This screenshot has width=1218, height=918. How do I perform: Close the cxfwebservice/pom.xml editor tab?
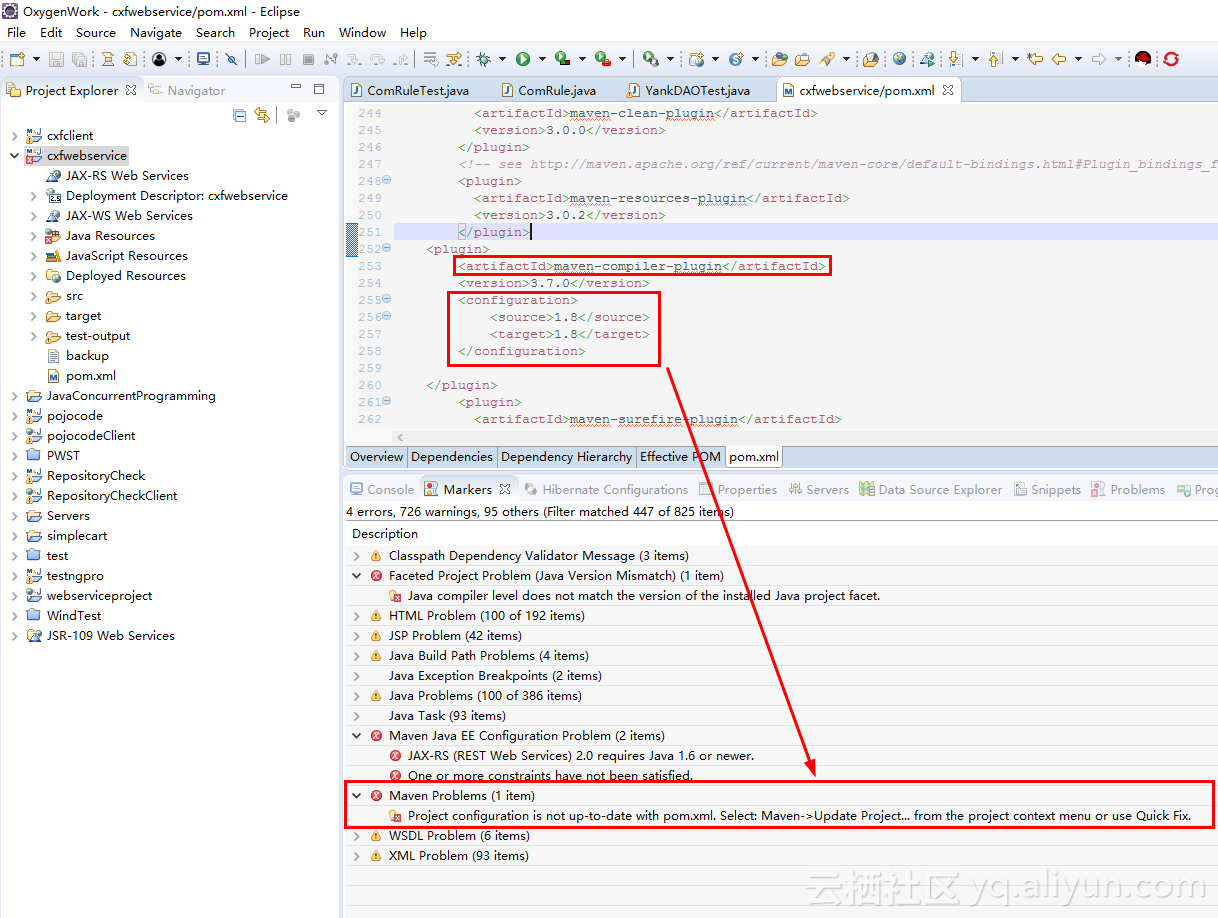(x=948, y=90)
